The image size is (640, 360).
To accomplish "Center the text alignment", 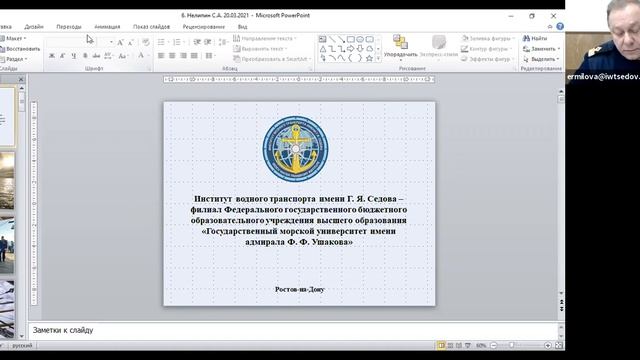I will (x=172, y=56).
